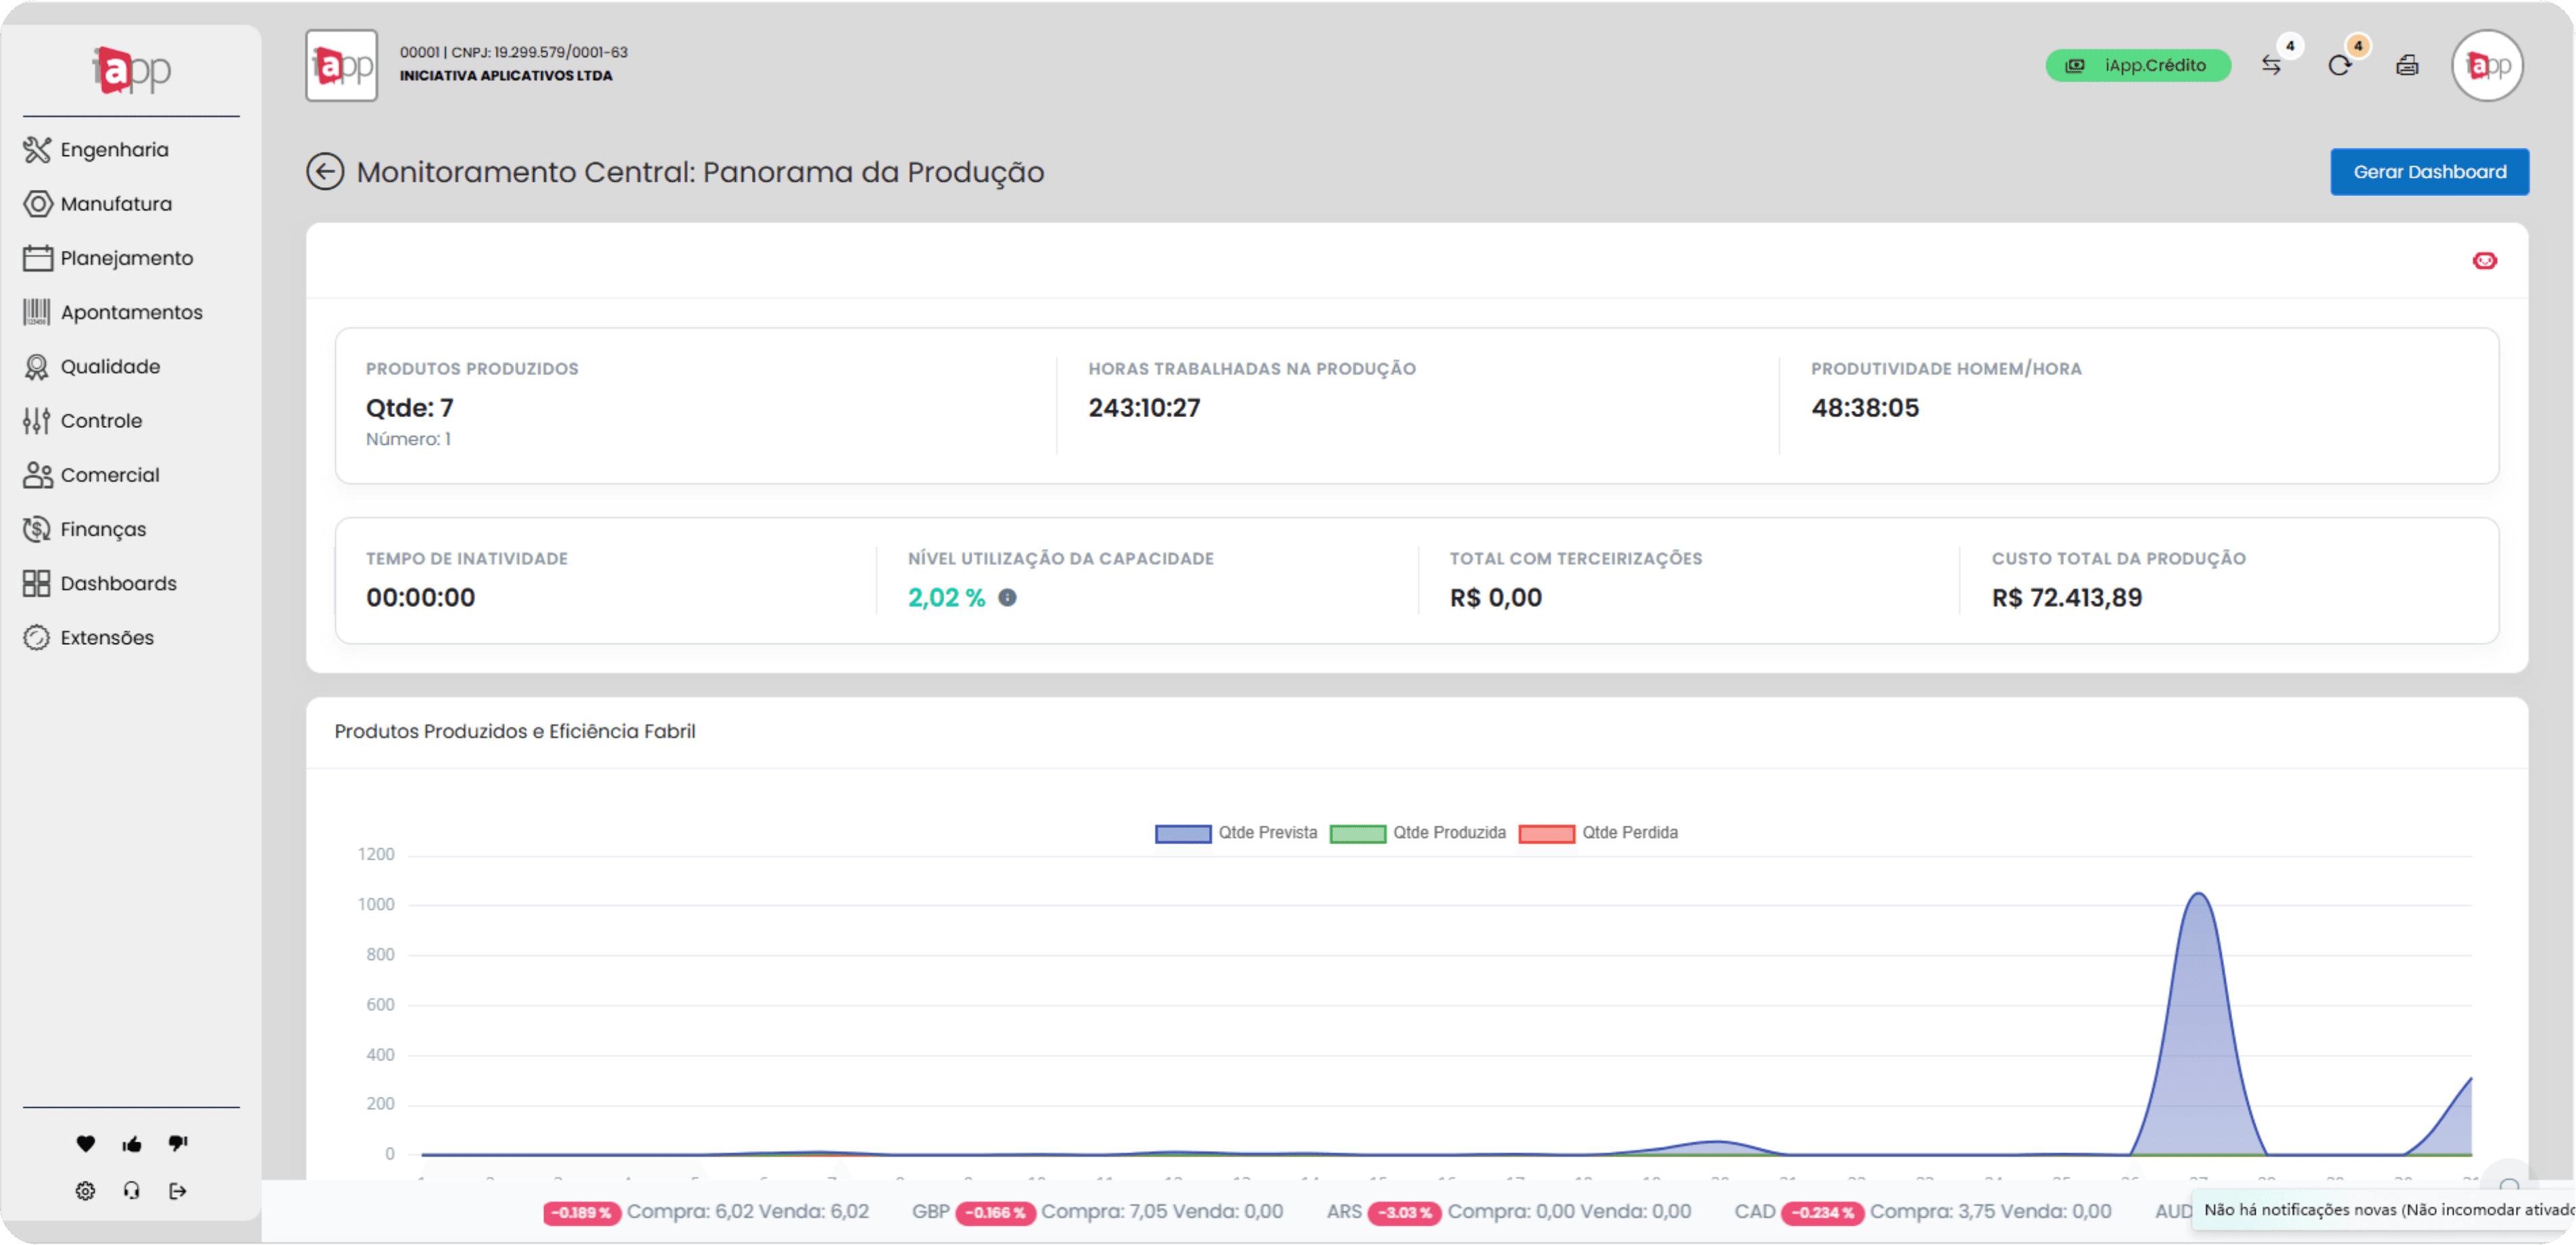Click the info icon next to 2,02 %

[x=1007, y=598]
